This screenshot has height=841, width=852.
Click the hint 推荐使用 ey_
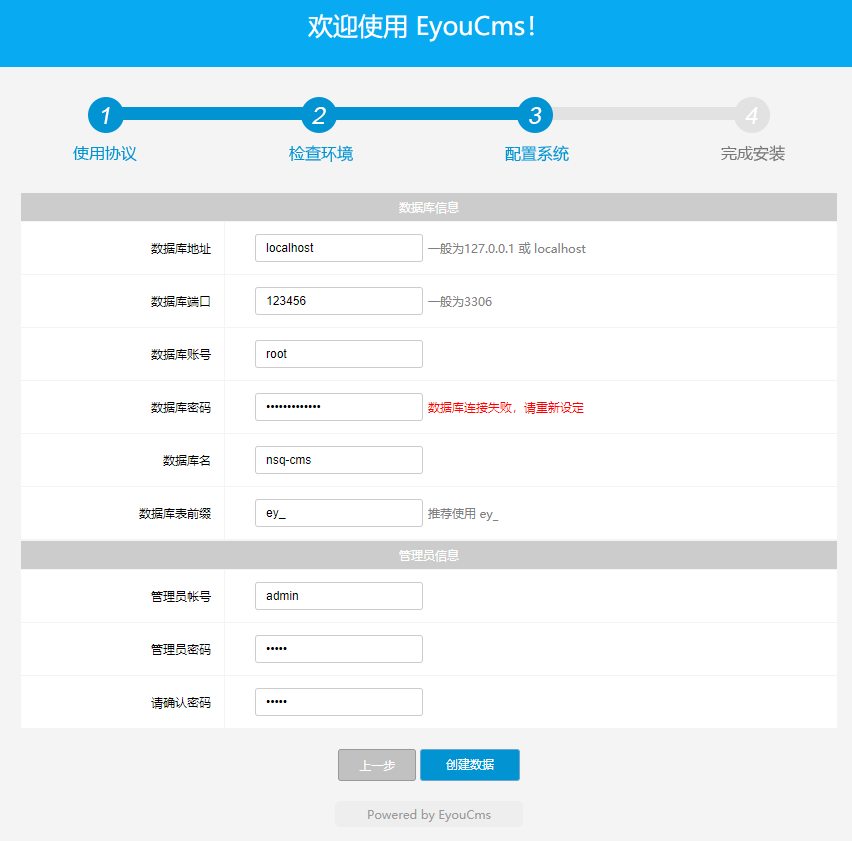pyautogui.click(x=462, y=514)
